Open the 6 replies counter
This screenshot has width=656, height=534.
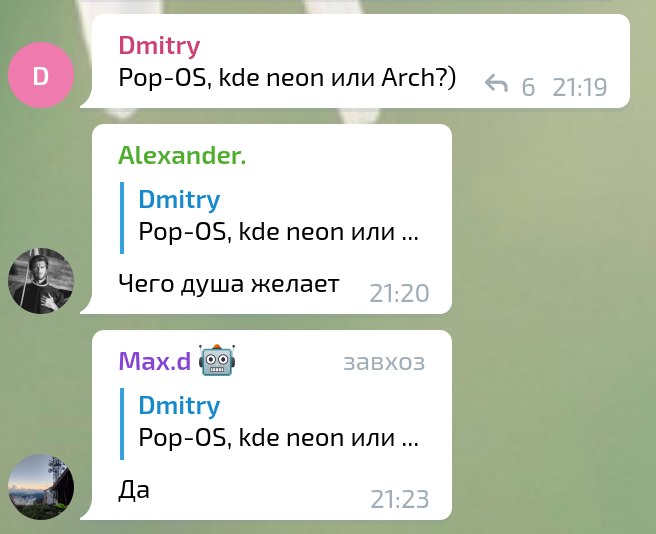(528, 87)
